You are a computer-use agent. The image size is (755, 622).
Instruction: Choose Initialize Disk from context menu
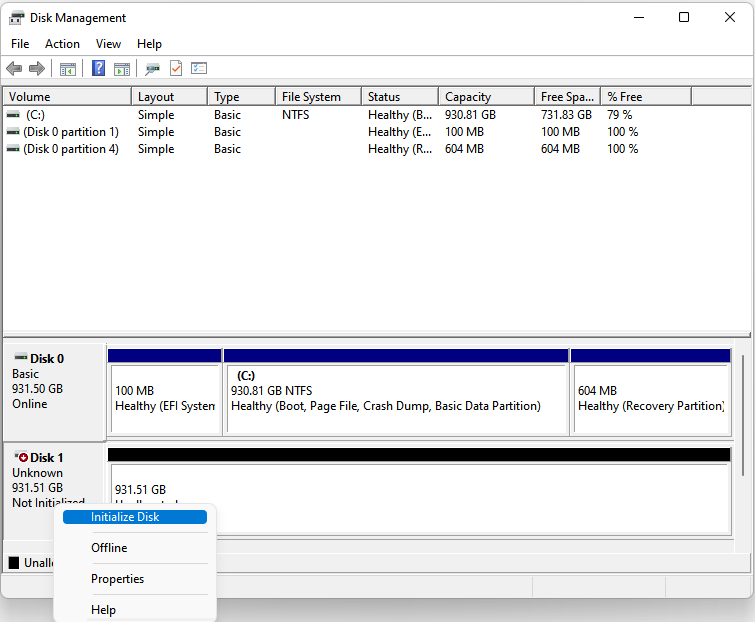(125, 517)
